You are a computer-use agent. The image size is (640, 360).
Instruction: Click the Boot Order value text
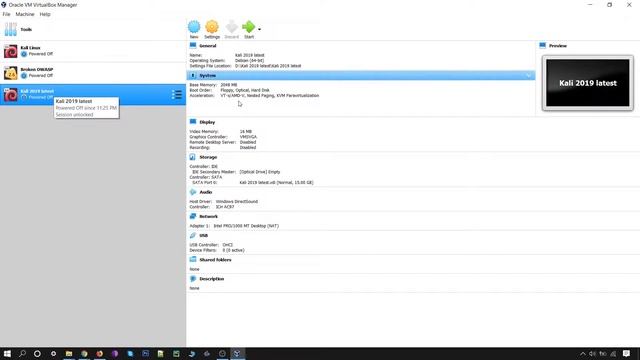245,90
